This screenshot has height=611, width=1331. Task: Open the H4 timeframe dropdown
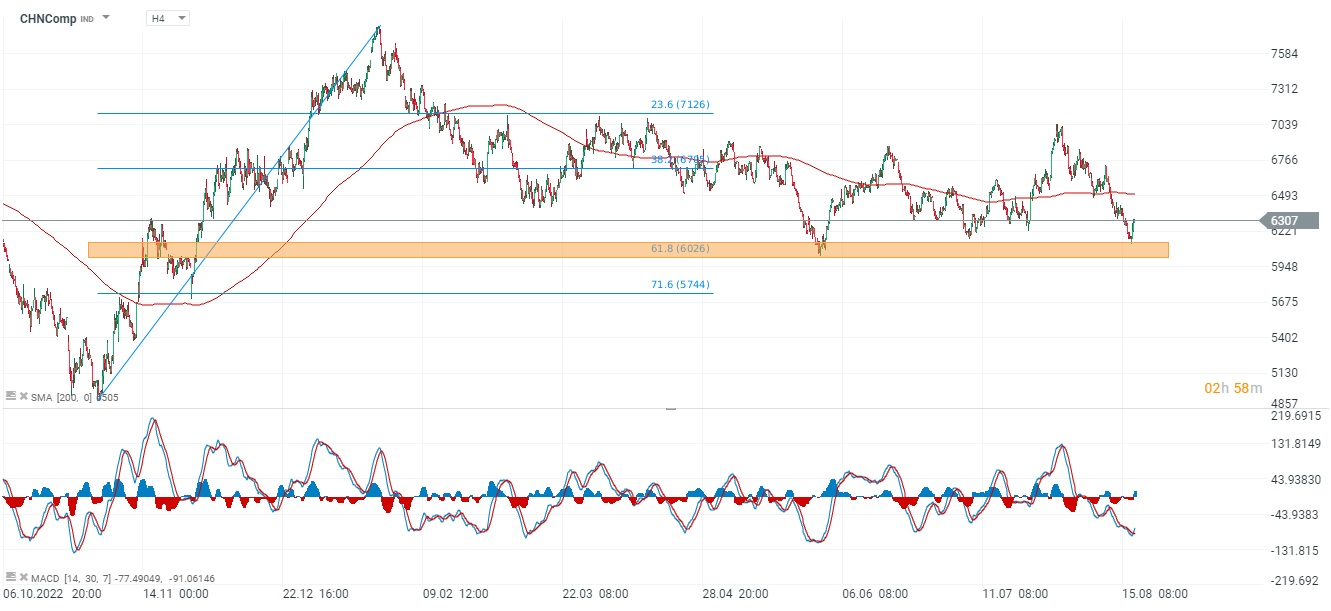click(167, 18)
